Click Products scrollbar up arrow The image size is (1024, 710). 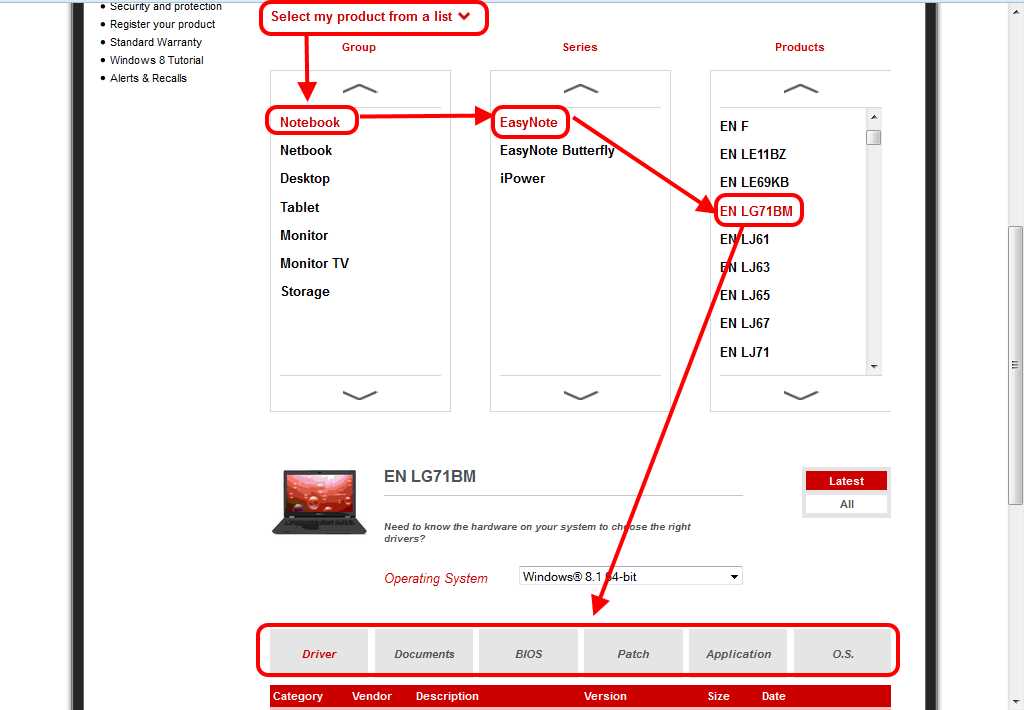874,116
